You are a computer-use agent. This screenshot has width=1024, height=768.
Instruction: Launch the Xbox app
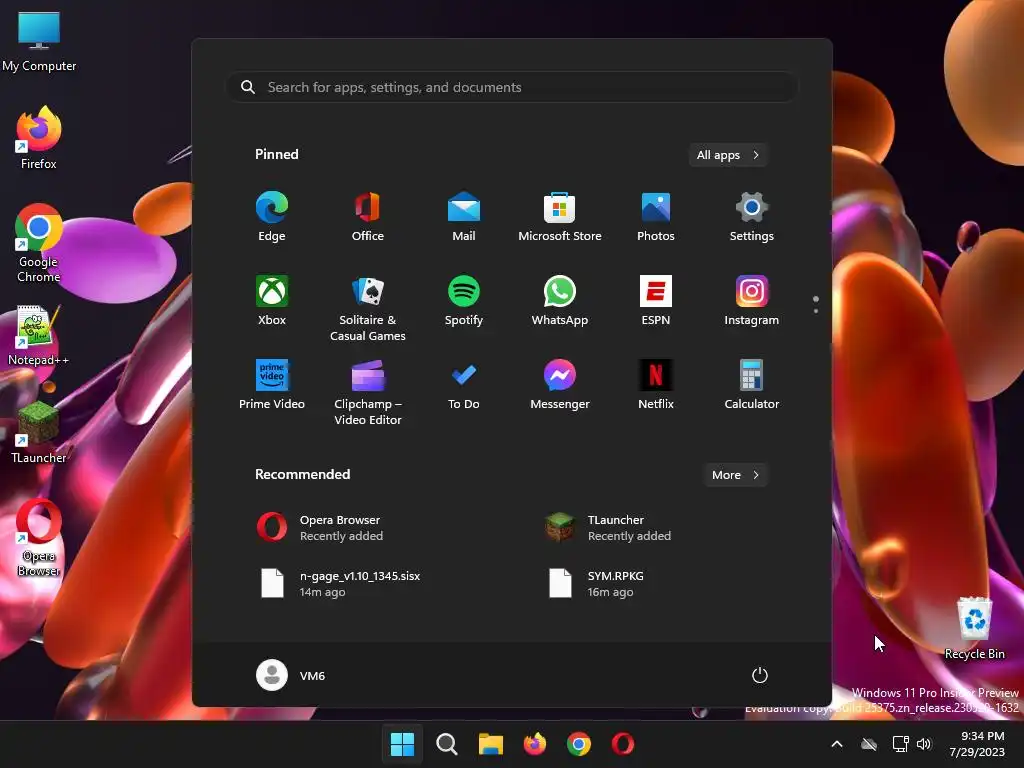click(x=272, y=301)
